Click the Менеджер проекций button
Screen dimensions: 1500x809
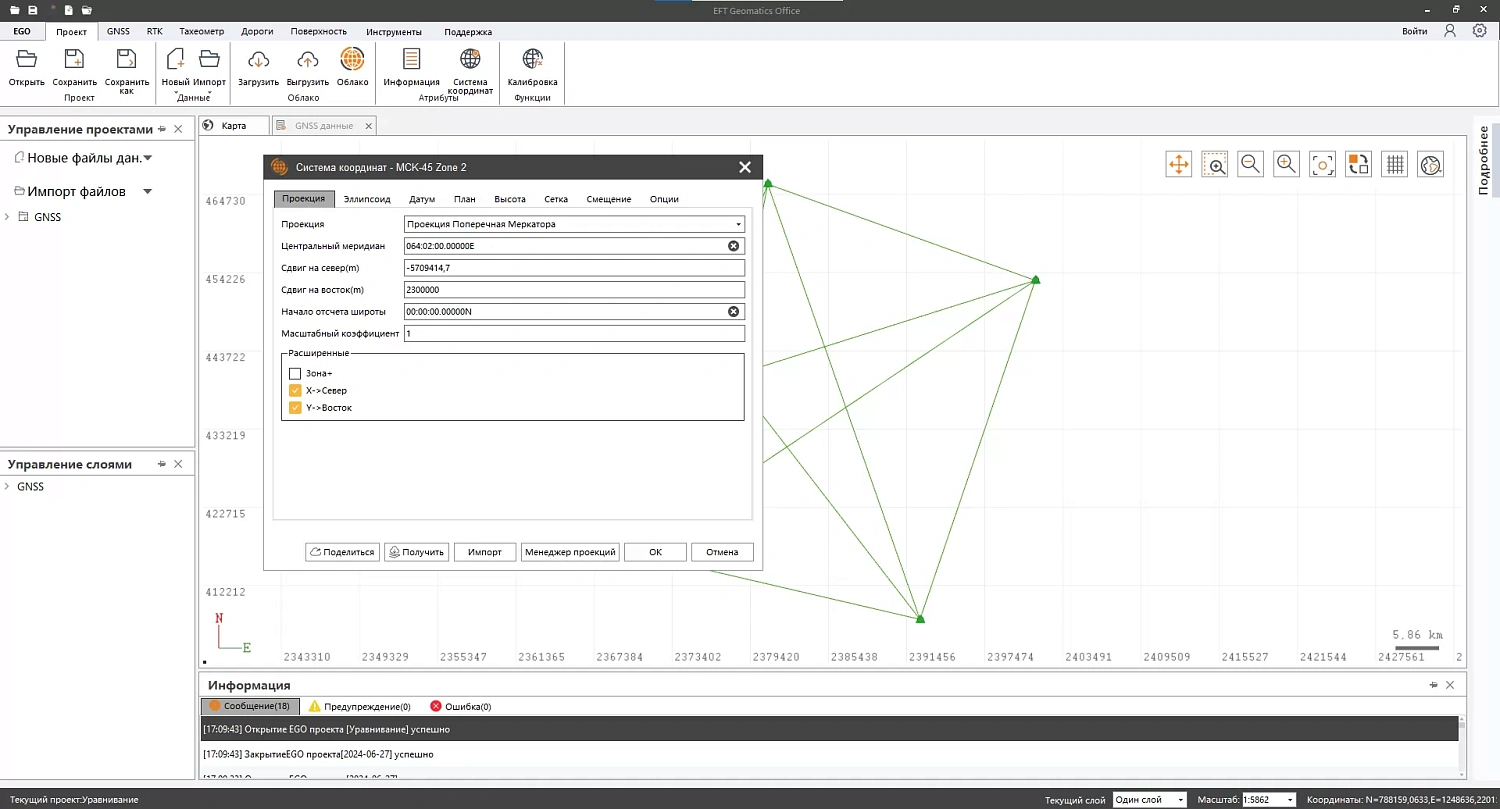click(x=570, y=552)
